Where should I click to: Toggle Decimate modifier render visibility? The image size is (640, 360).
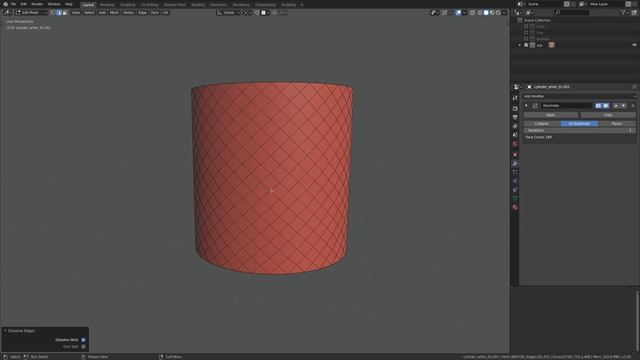coord(598,106)
